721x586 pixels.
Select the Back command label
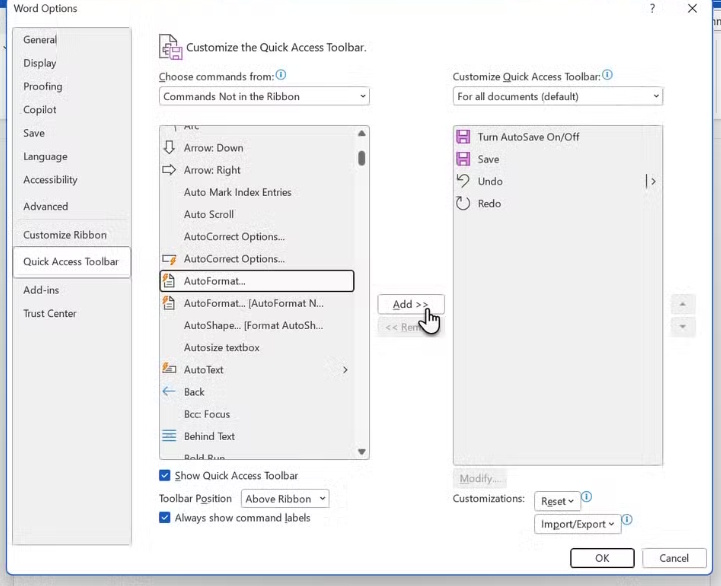click(194, 392)
